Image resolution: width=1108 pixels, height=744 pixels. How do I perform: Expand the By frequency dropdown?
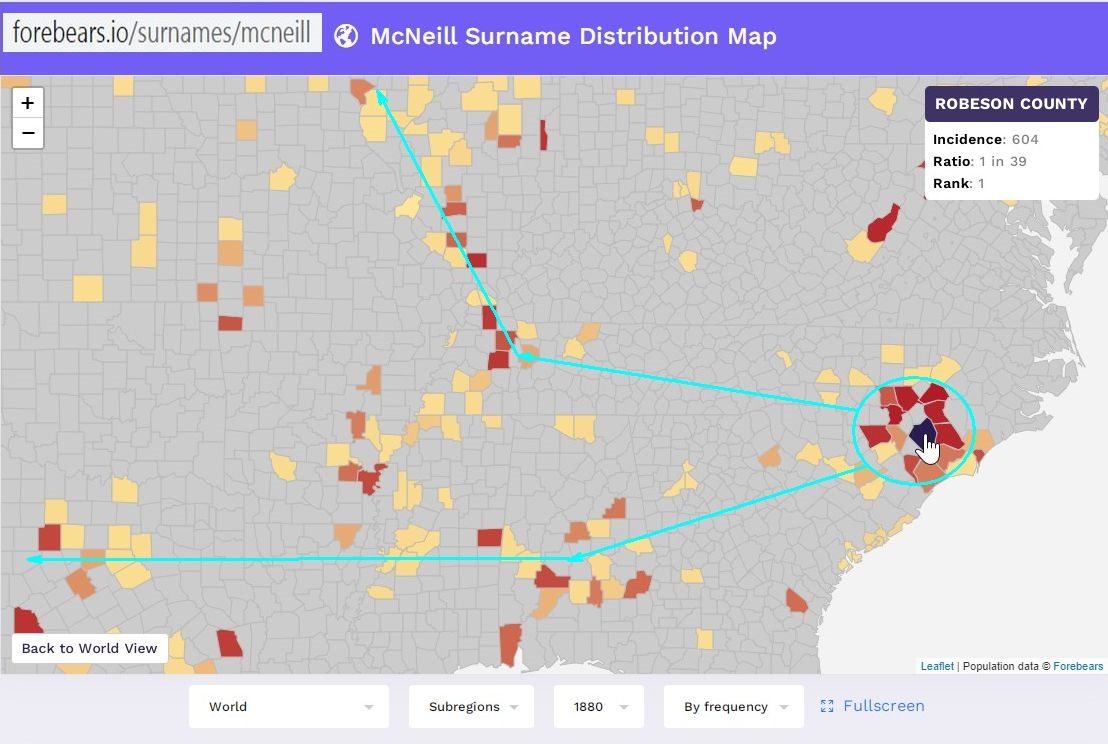click(x=733, y=707)
